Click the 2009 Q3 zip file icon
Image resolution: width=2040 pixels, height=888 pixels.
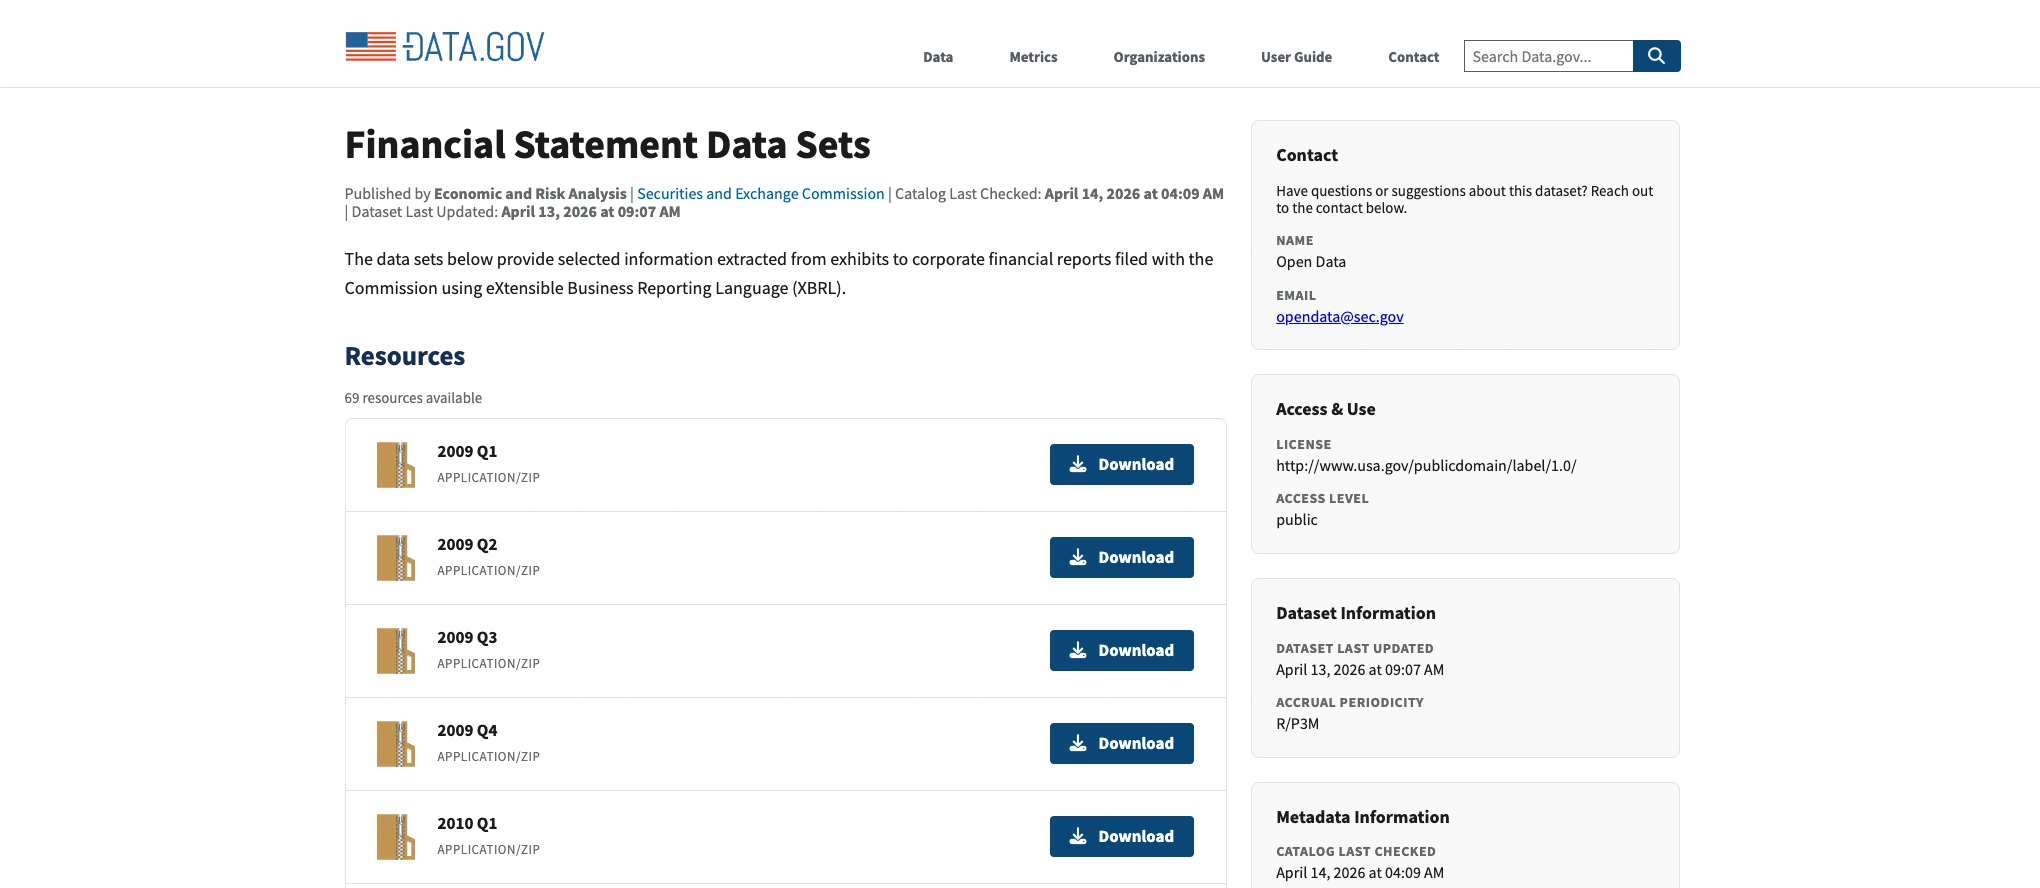point(396,651)
